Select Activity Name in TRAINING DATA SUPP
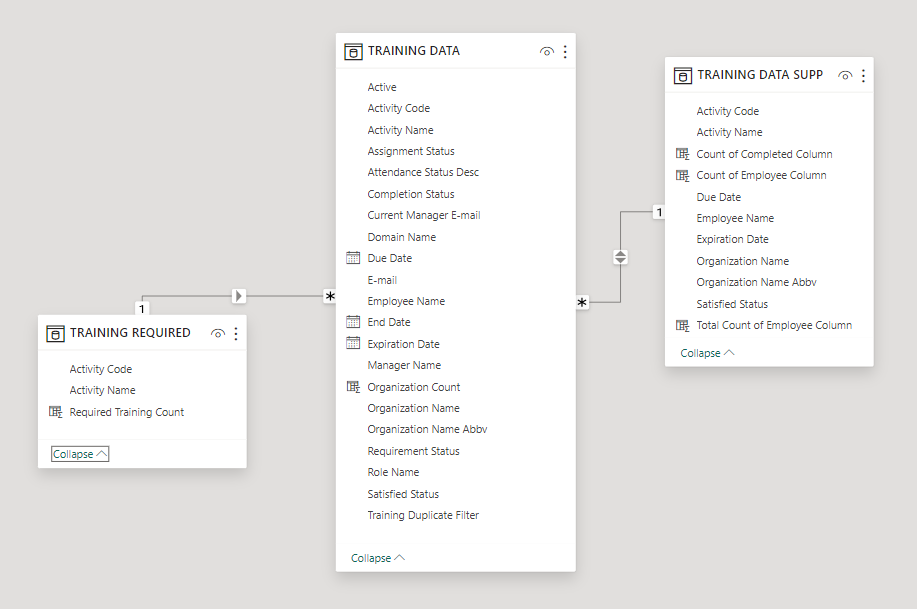 [729, 132]
